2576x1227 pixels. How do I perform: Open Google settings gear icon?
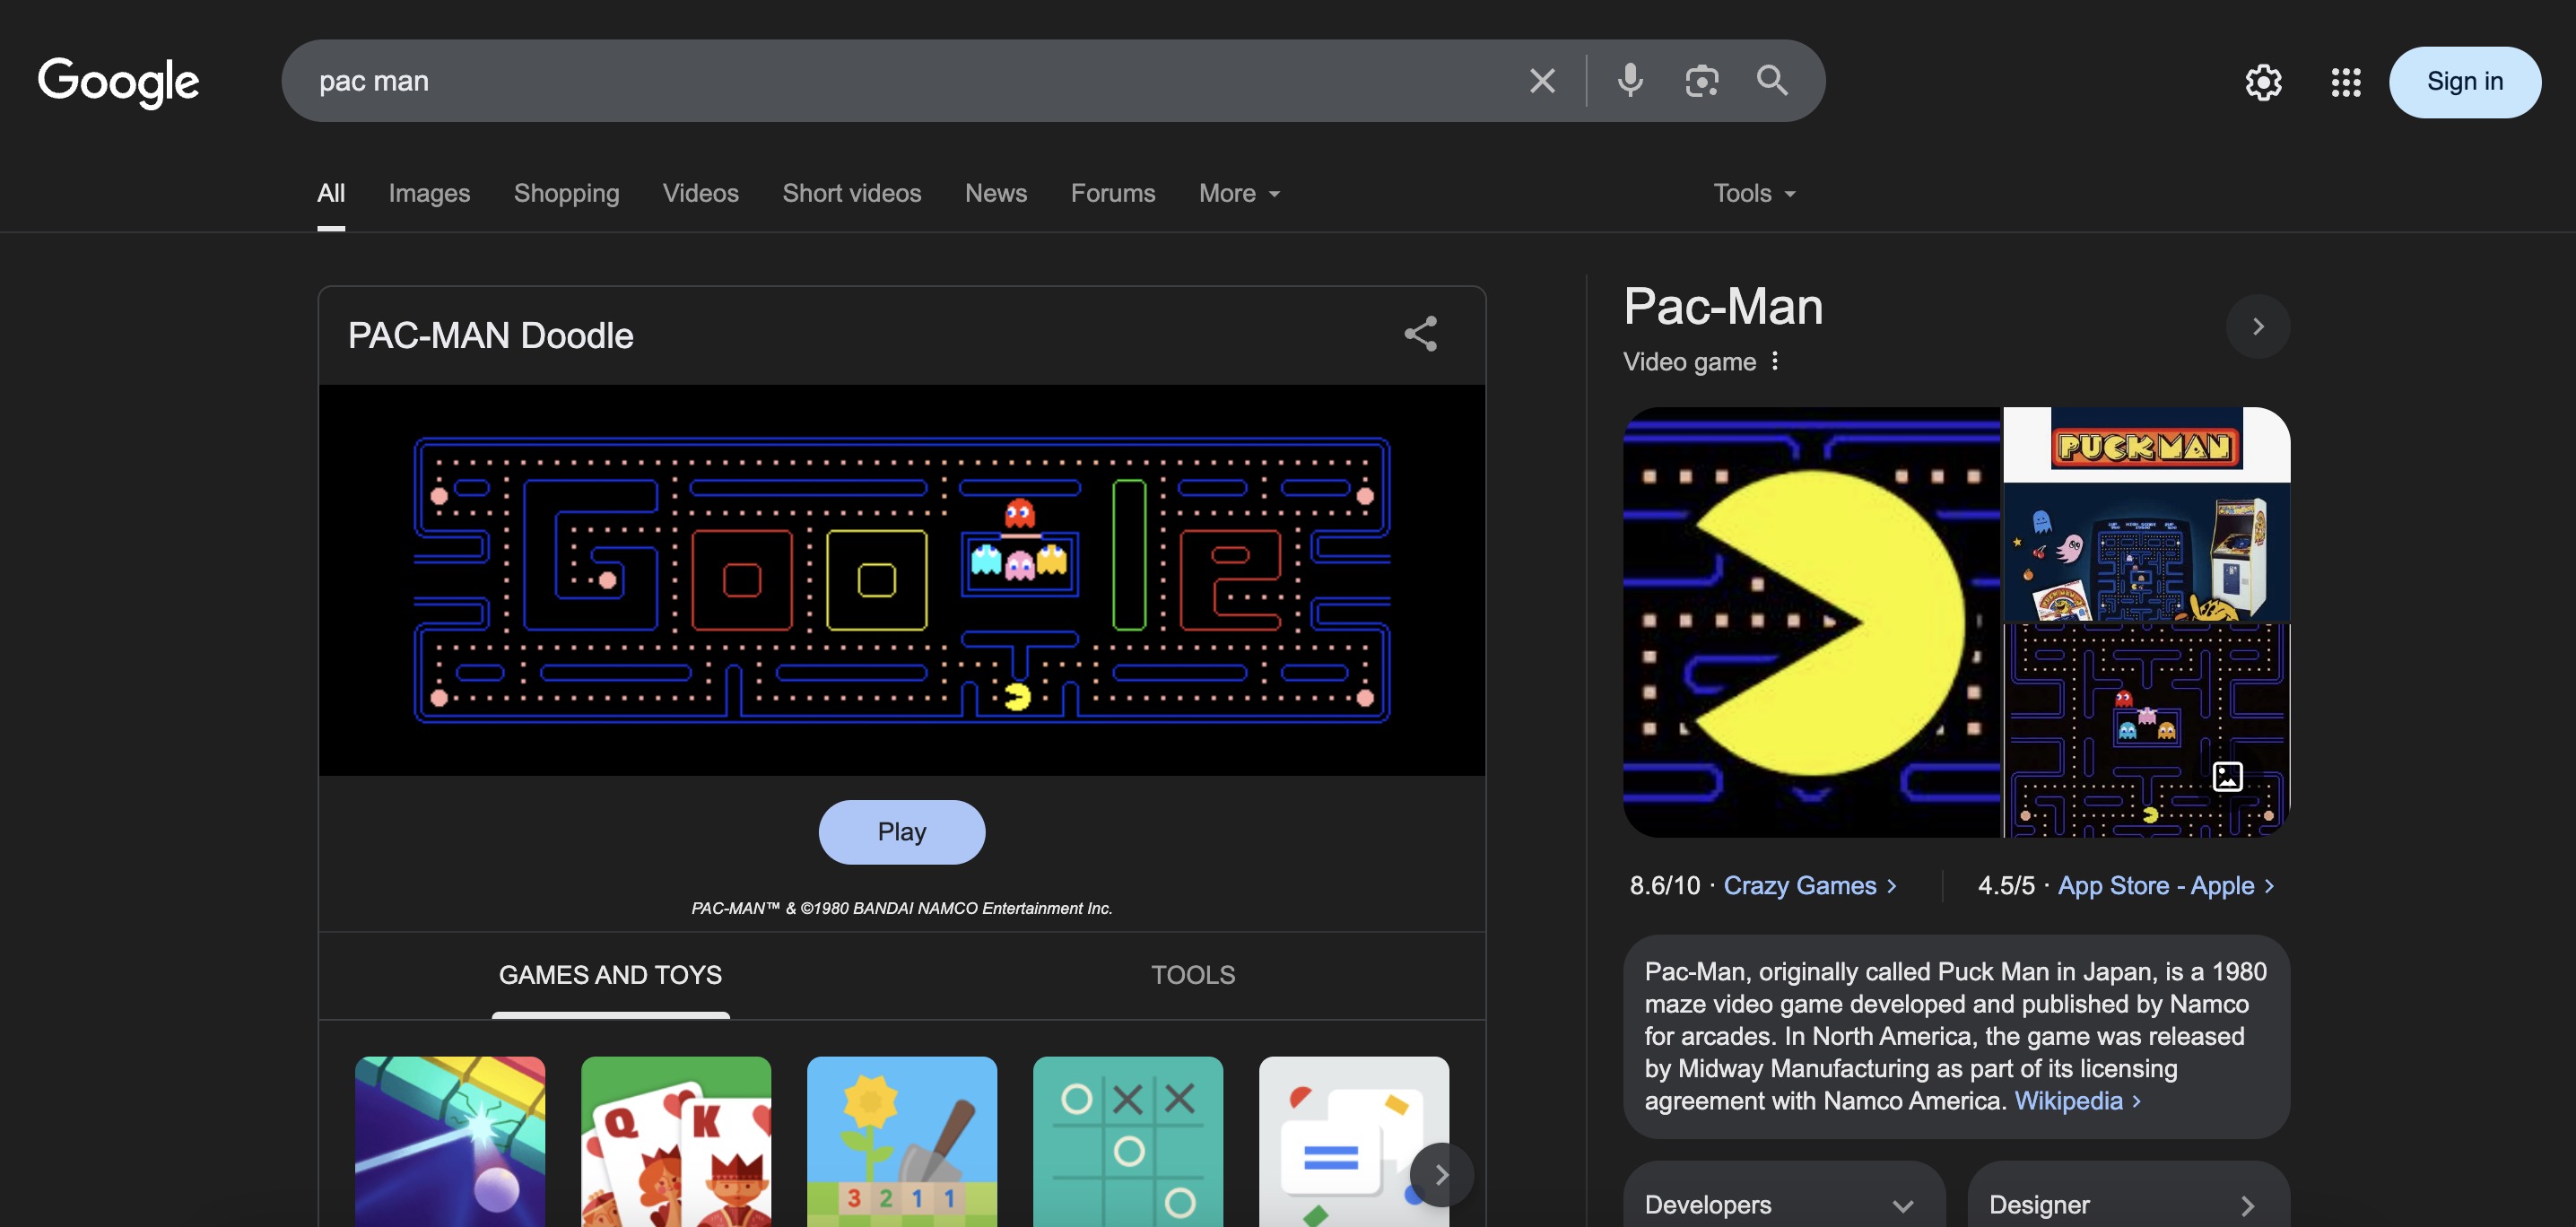(2263, 82)
